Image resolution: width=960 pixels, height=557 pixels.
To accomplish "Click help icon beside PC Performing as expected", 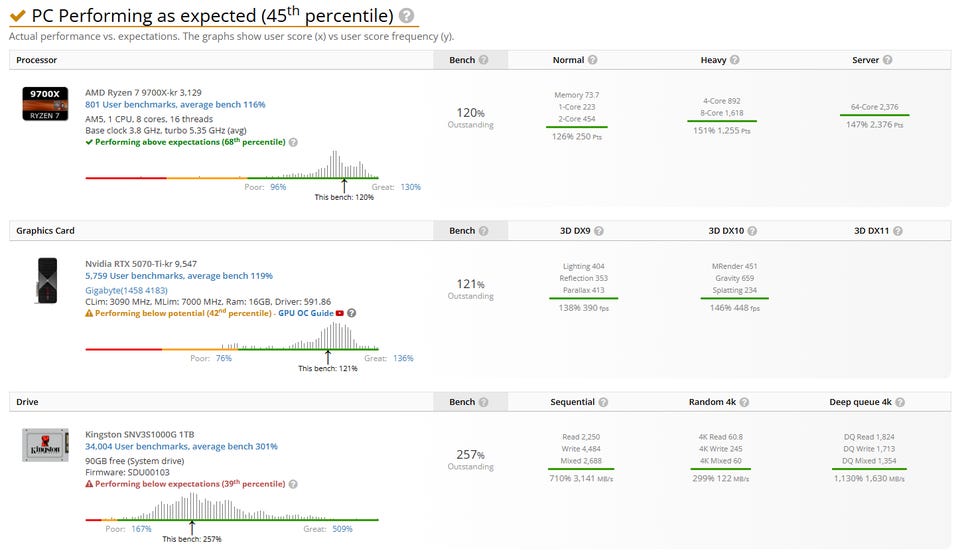I will tap(406, 15).
